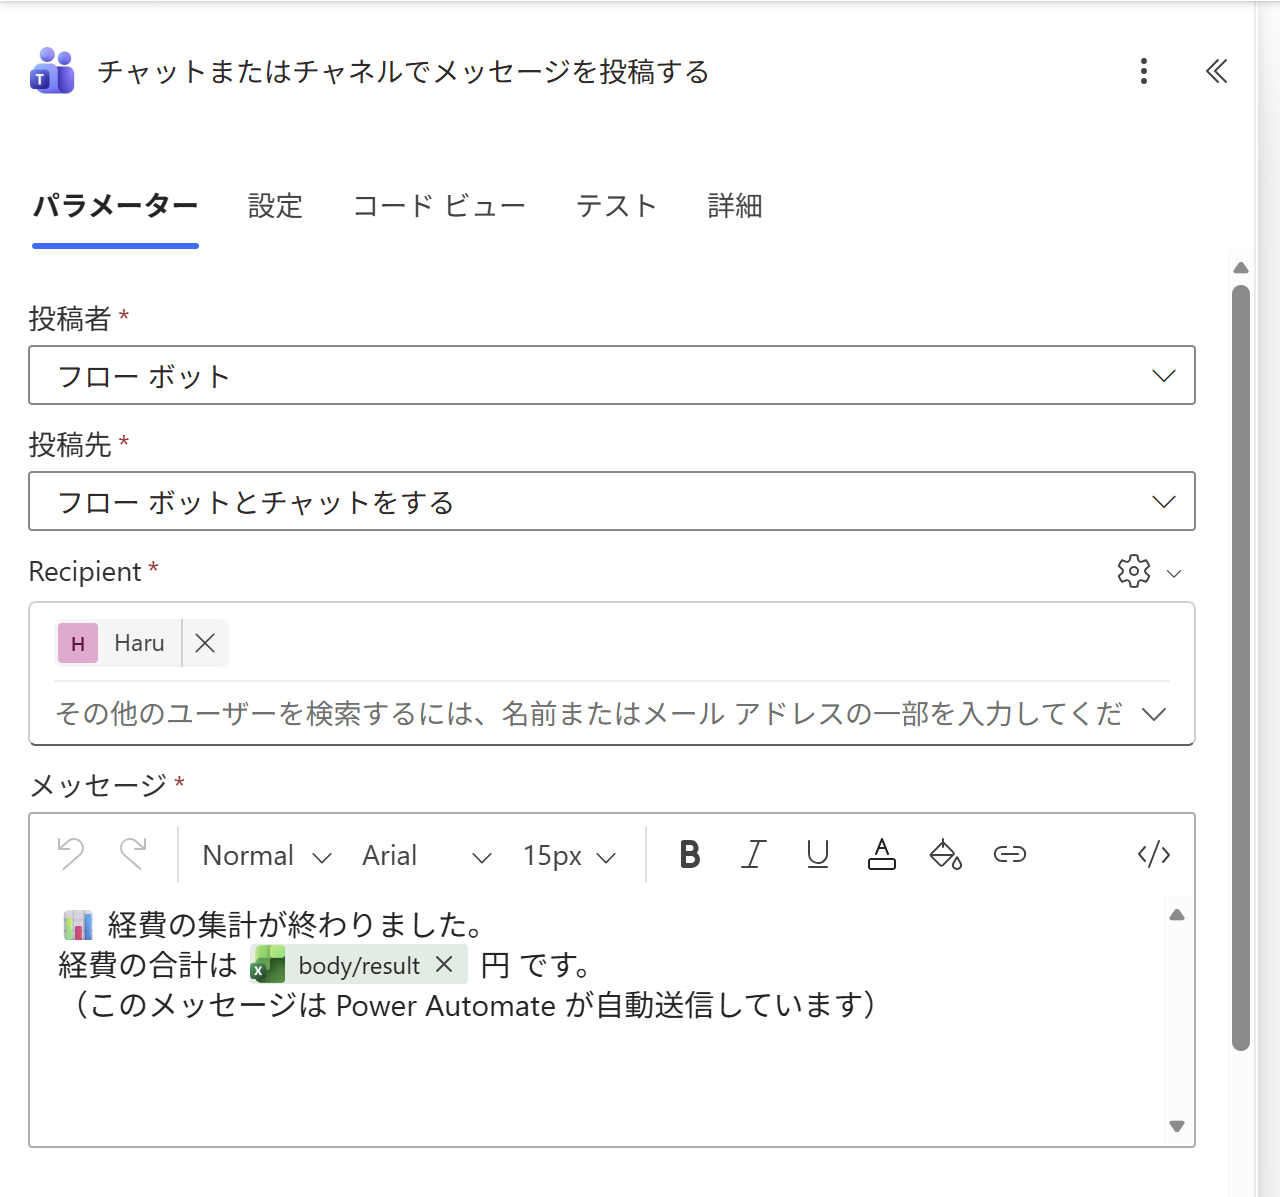Toggle bold formatting

coord(689,854)
